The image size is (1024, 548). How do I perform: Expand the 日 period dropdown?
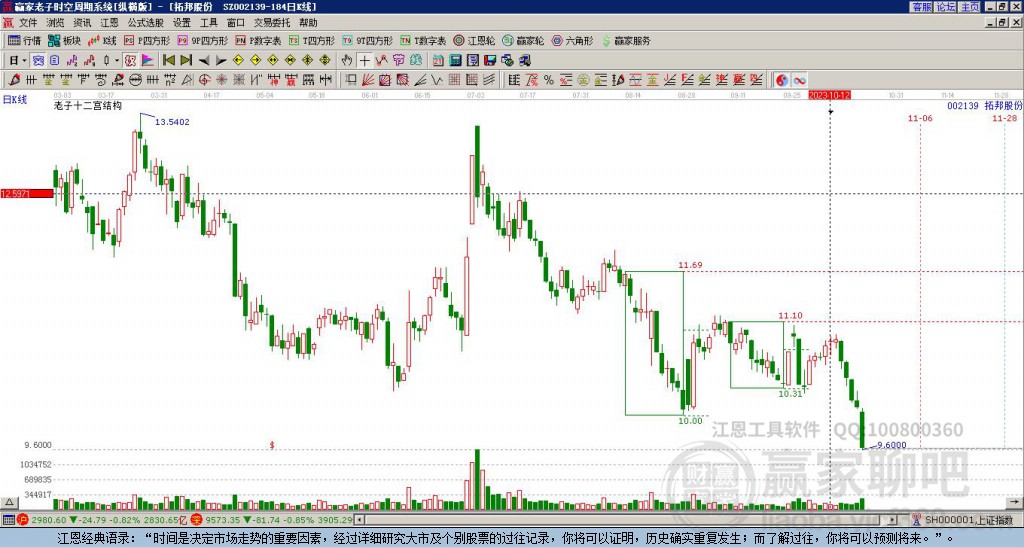17,60
